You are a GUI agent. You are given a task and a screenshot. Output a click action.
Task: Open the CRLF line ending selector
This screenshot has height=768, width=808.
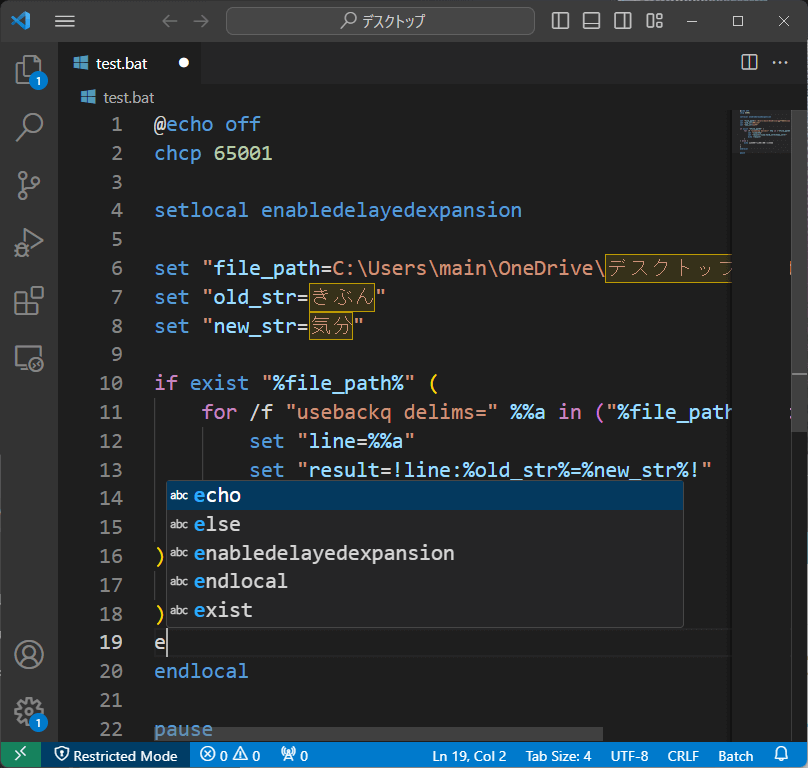pyautogui.click(x=684, y=756)
